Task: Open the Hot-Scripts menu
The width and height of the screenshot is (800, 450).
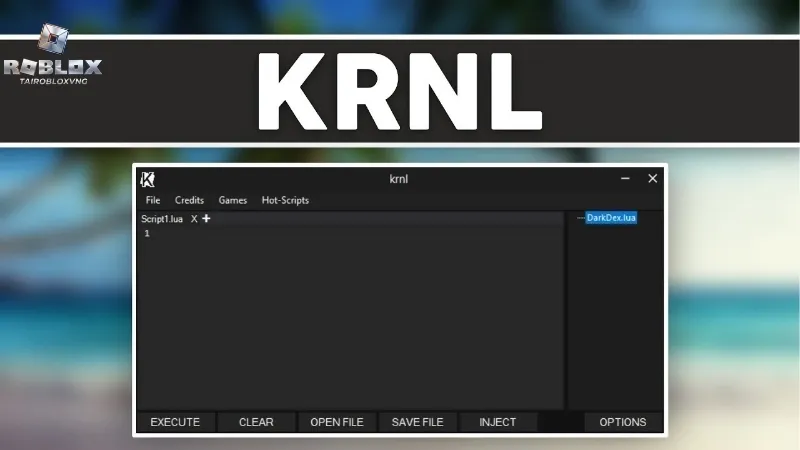Action: (x=285, y=200)
